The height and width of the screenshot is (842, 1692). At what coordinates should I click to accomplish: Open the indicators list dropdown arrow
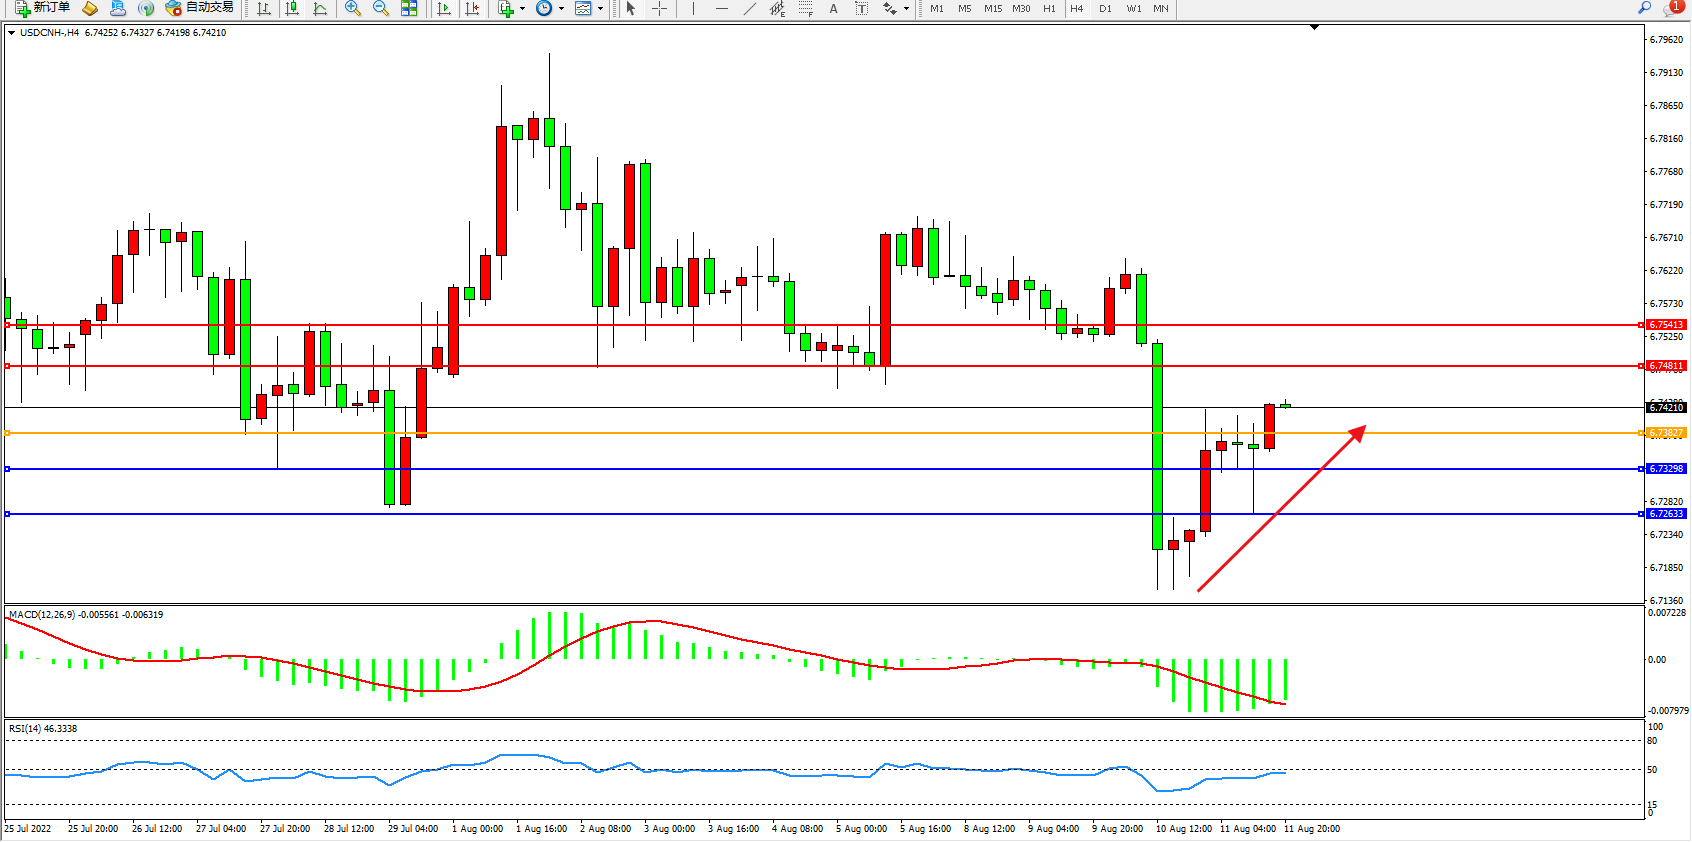tap(522, 9)
